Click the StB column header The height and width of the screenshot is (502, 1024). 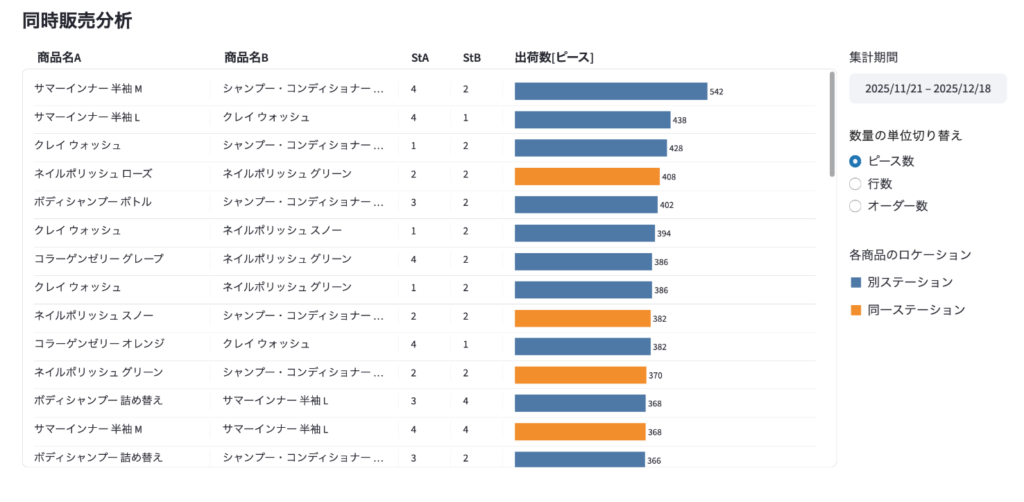[x=471, y=57]
